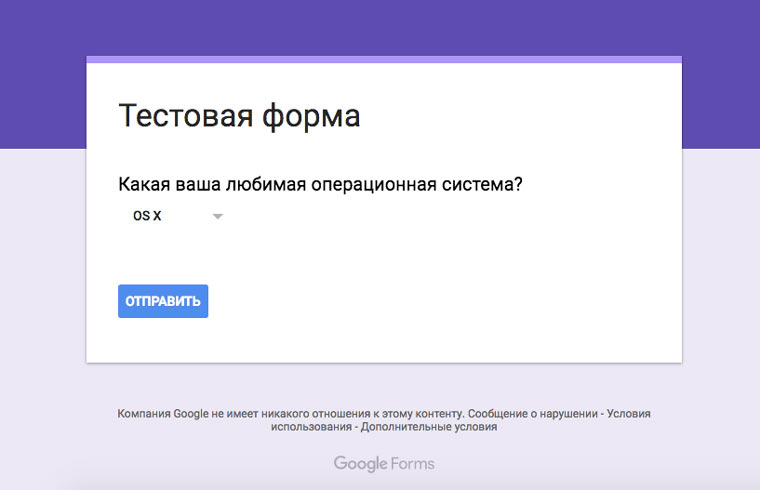Click the light purple accent bar atop the form card

(384, 60)
